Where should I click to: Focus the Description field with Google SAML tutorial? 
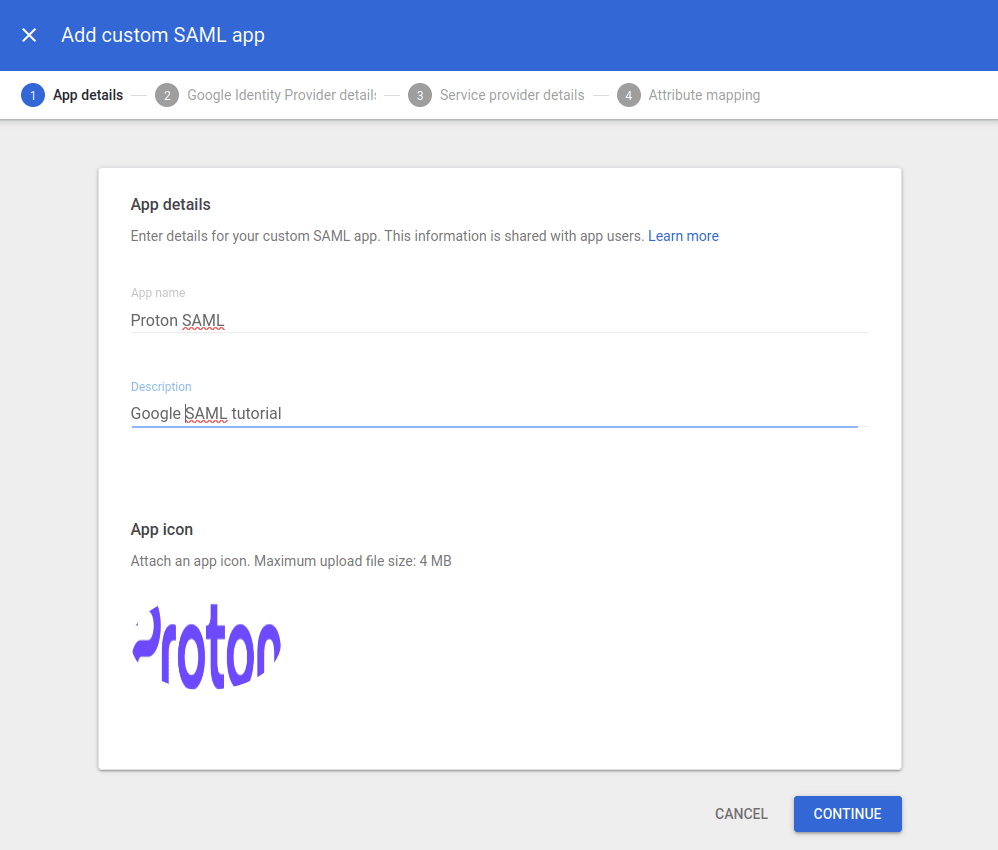[500, 414]
